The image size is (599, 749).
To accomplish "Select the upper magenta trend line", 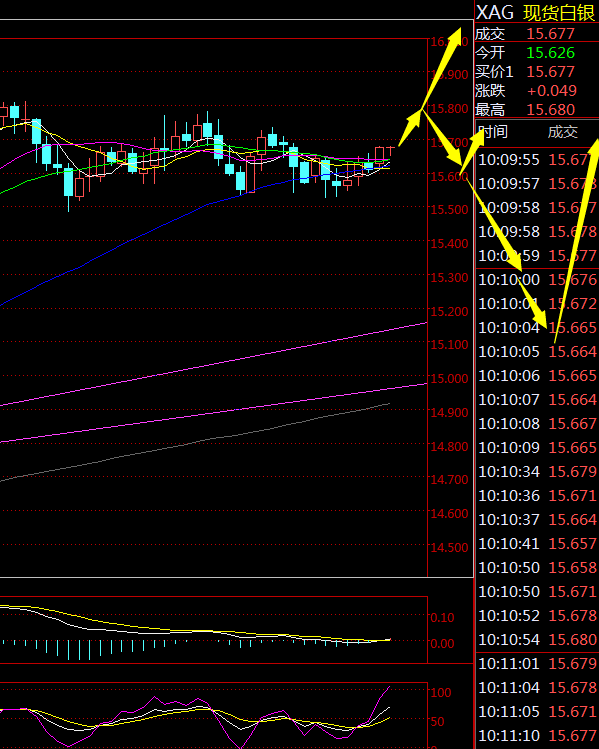I will tap(214, 364).
